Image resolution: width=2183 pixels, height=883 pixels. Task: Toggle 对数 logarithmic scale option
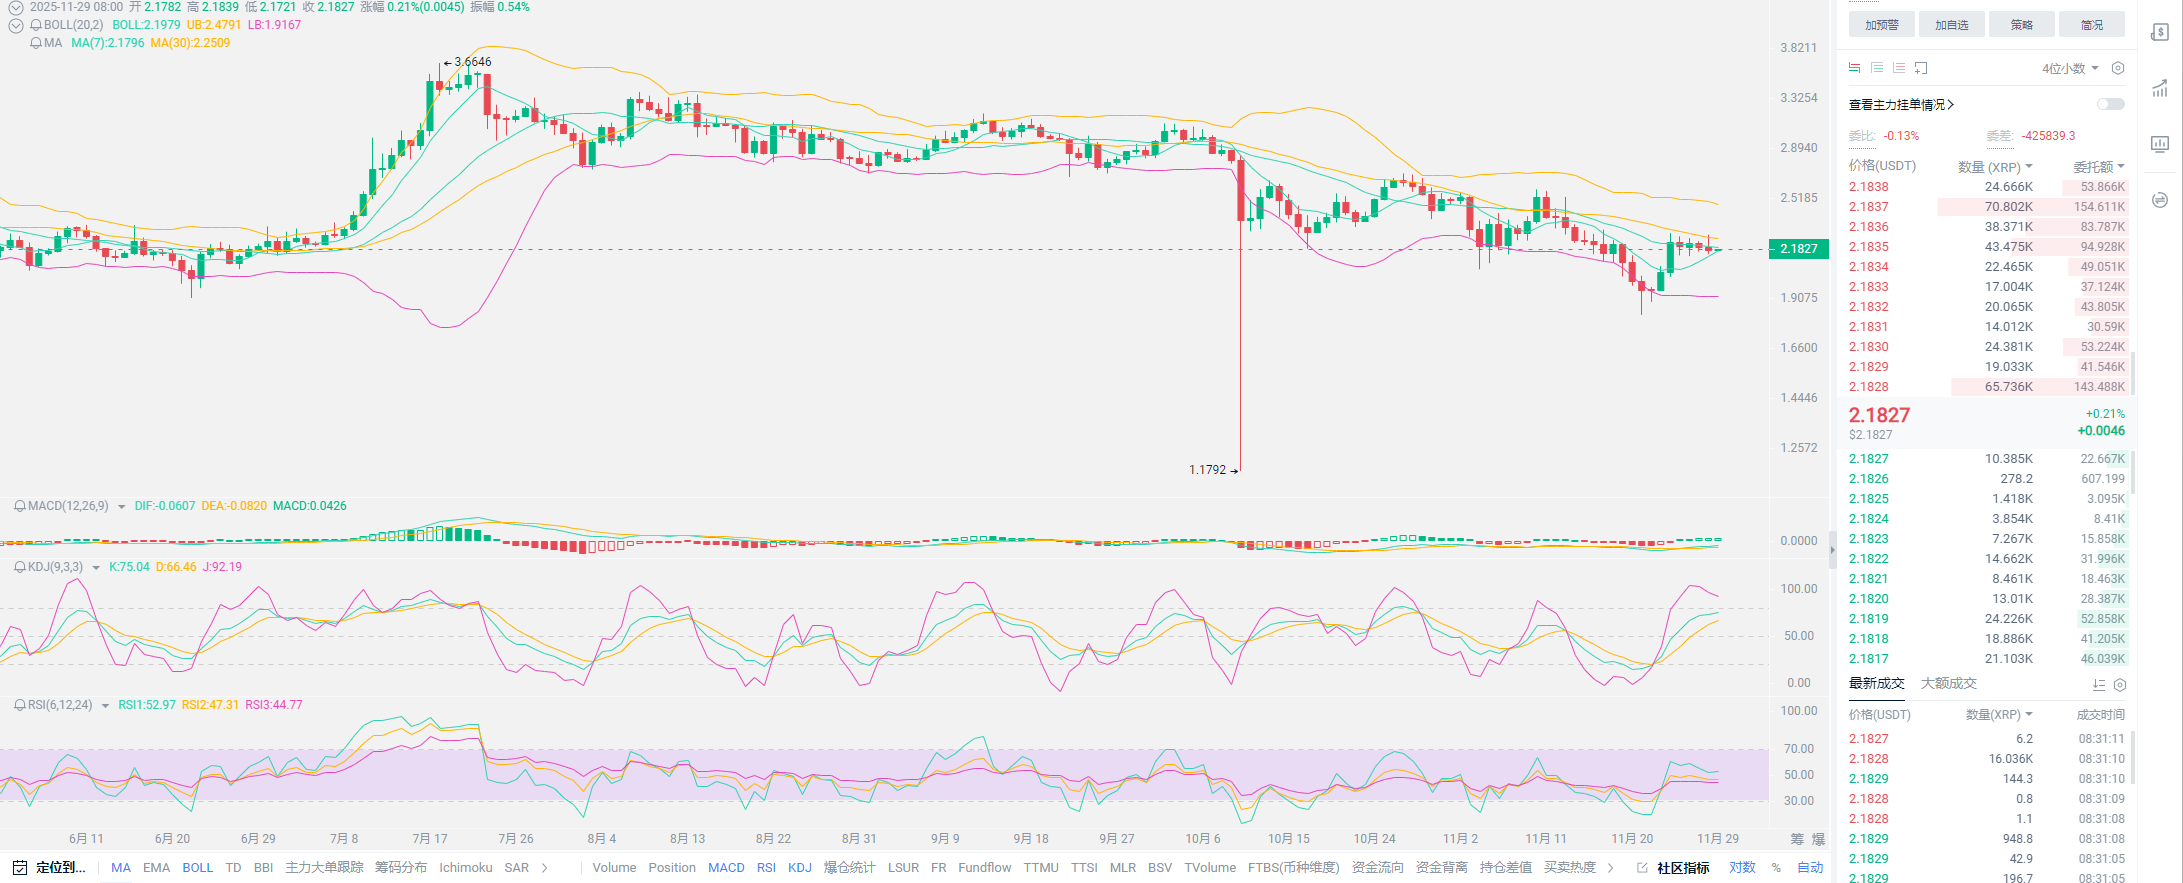click(x=1742, y=867)
